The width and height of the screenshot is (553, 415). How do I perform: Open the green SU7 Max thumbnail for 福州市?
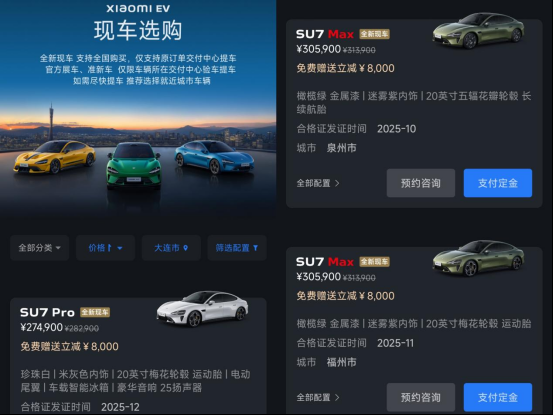[x=478, y=258]
